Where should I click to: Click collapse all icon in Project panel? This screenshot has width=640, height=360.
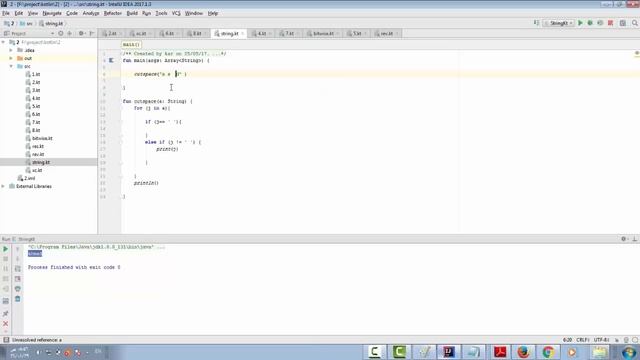click(x=69, y=33)
